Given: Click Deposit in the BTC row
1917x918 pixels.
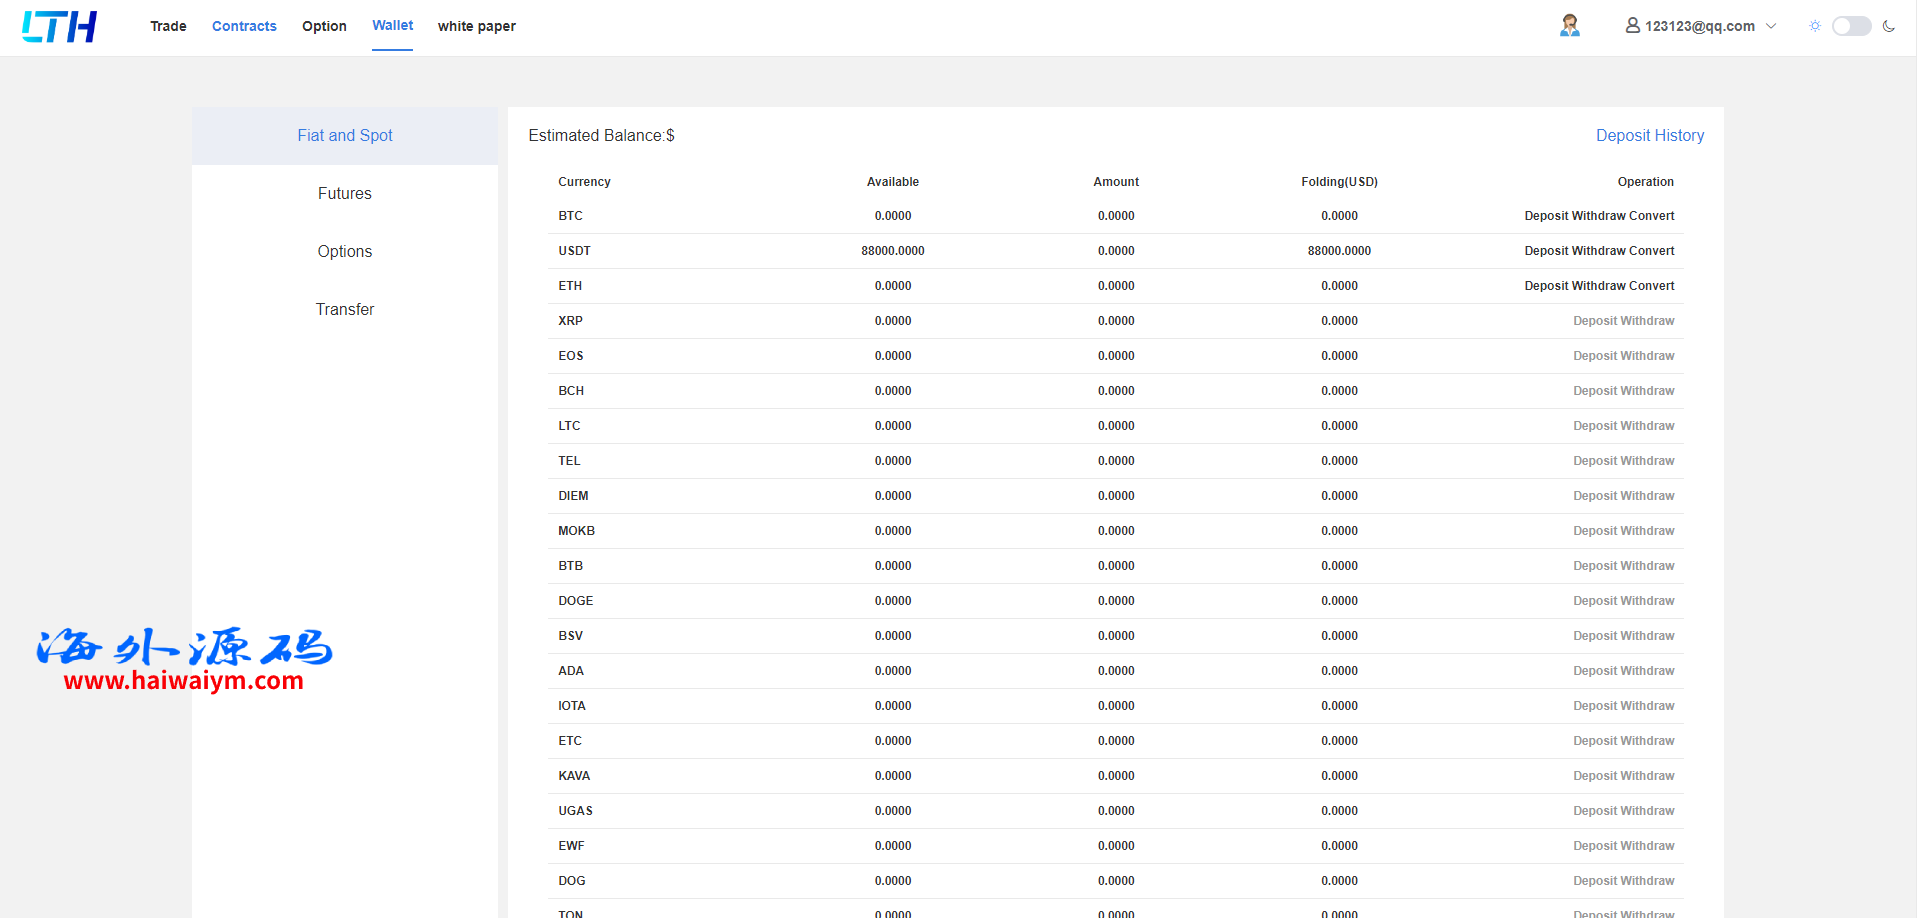Looking at the screenshot, I should (x=1546, y=216).
